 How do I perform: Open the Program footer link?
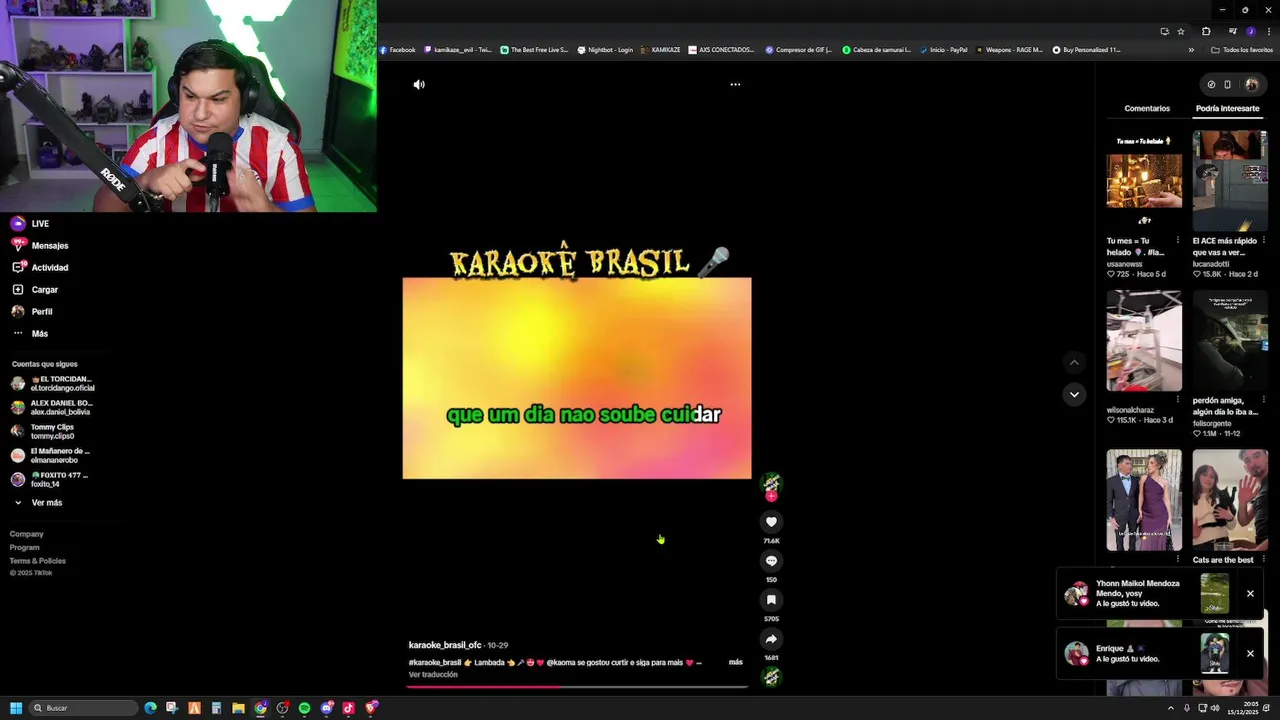[25, 548]
